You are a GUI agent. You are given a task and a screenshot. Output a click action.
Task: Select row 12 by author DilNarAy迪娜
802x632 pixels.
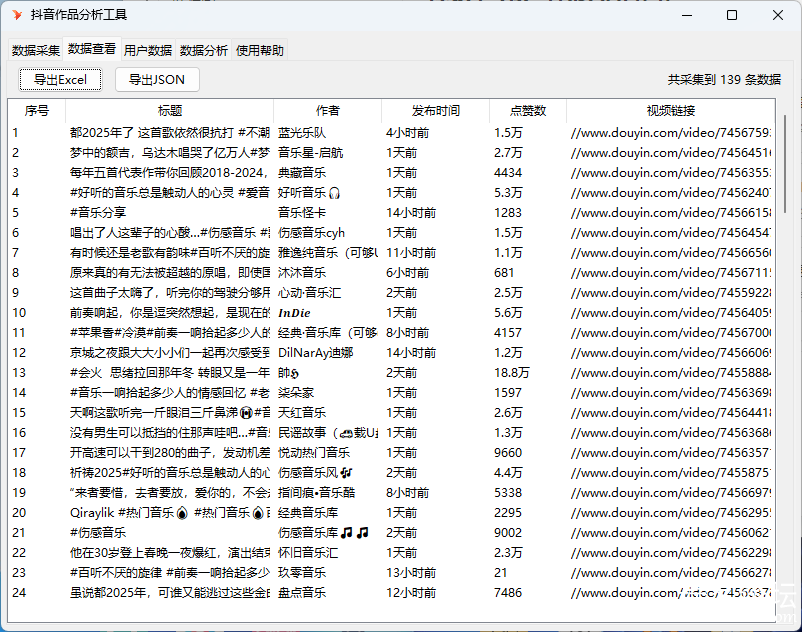314,352
